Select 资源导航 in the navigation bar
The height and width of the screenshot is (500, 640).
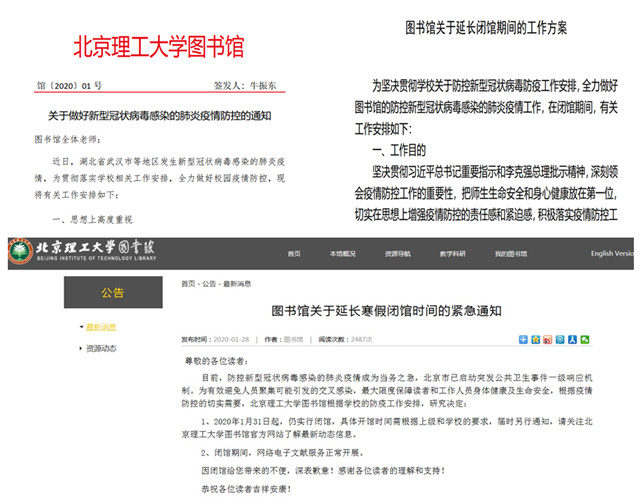[x=398, y=254]
